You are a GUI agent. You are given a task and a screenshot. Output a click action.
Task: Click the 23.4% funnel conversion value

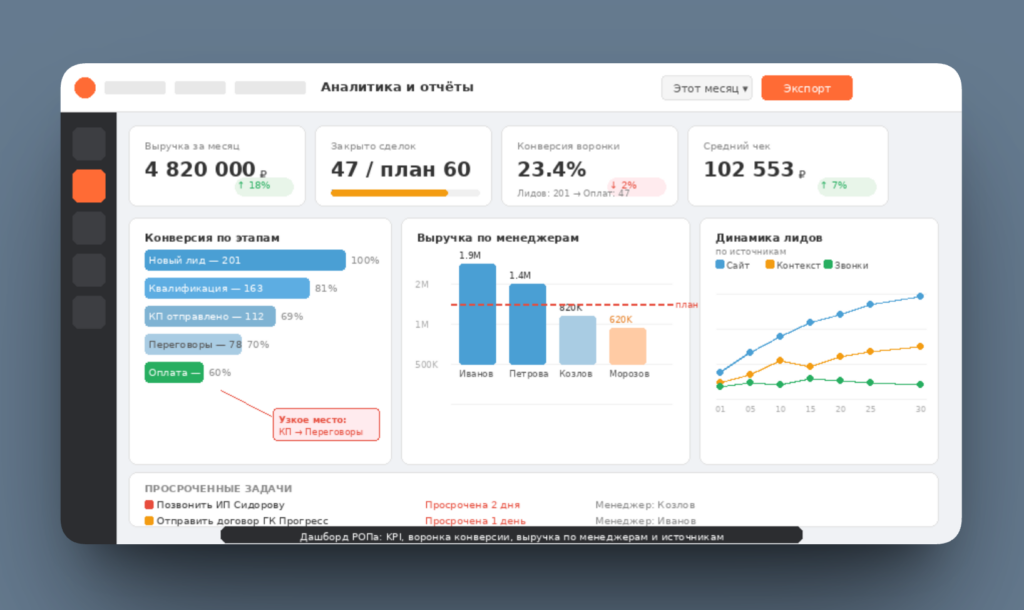pyautogui.click(x=551, y=169)
